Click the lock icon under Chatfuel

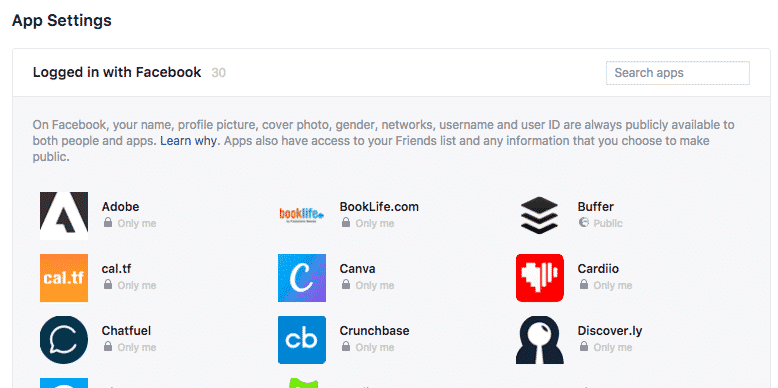click(108, 347)
